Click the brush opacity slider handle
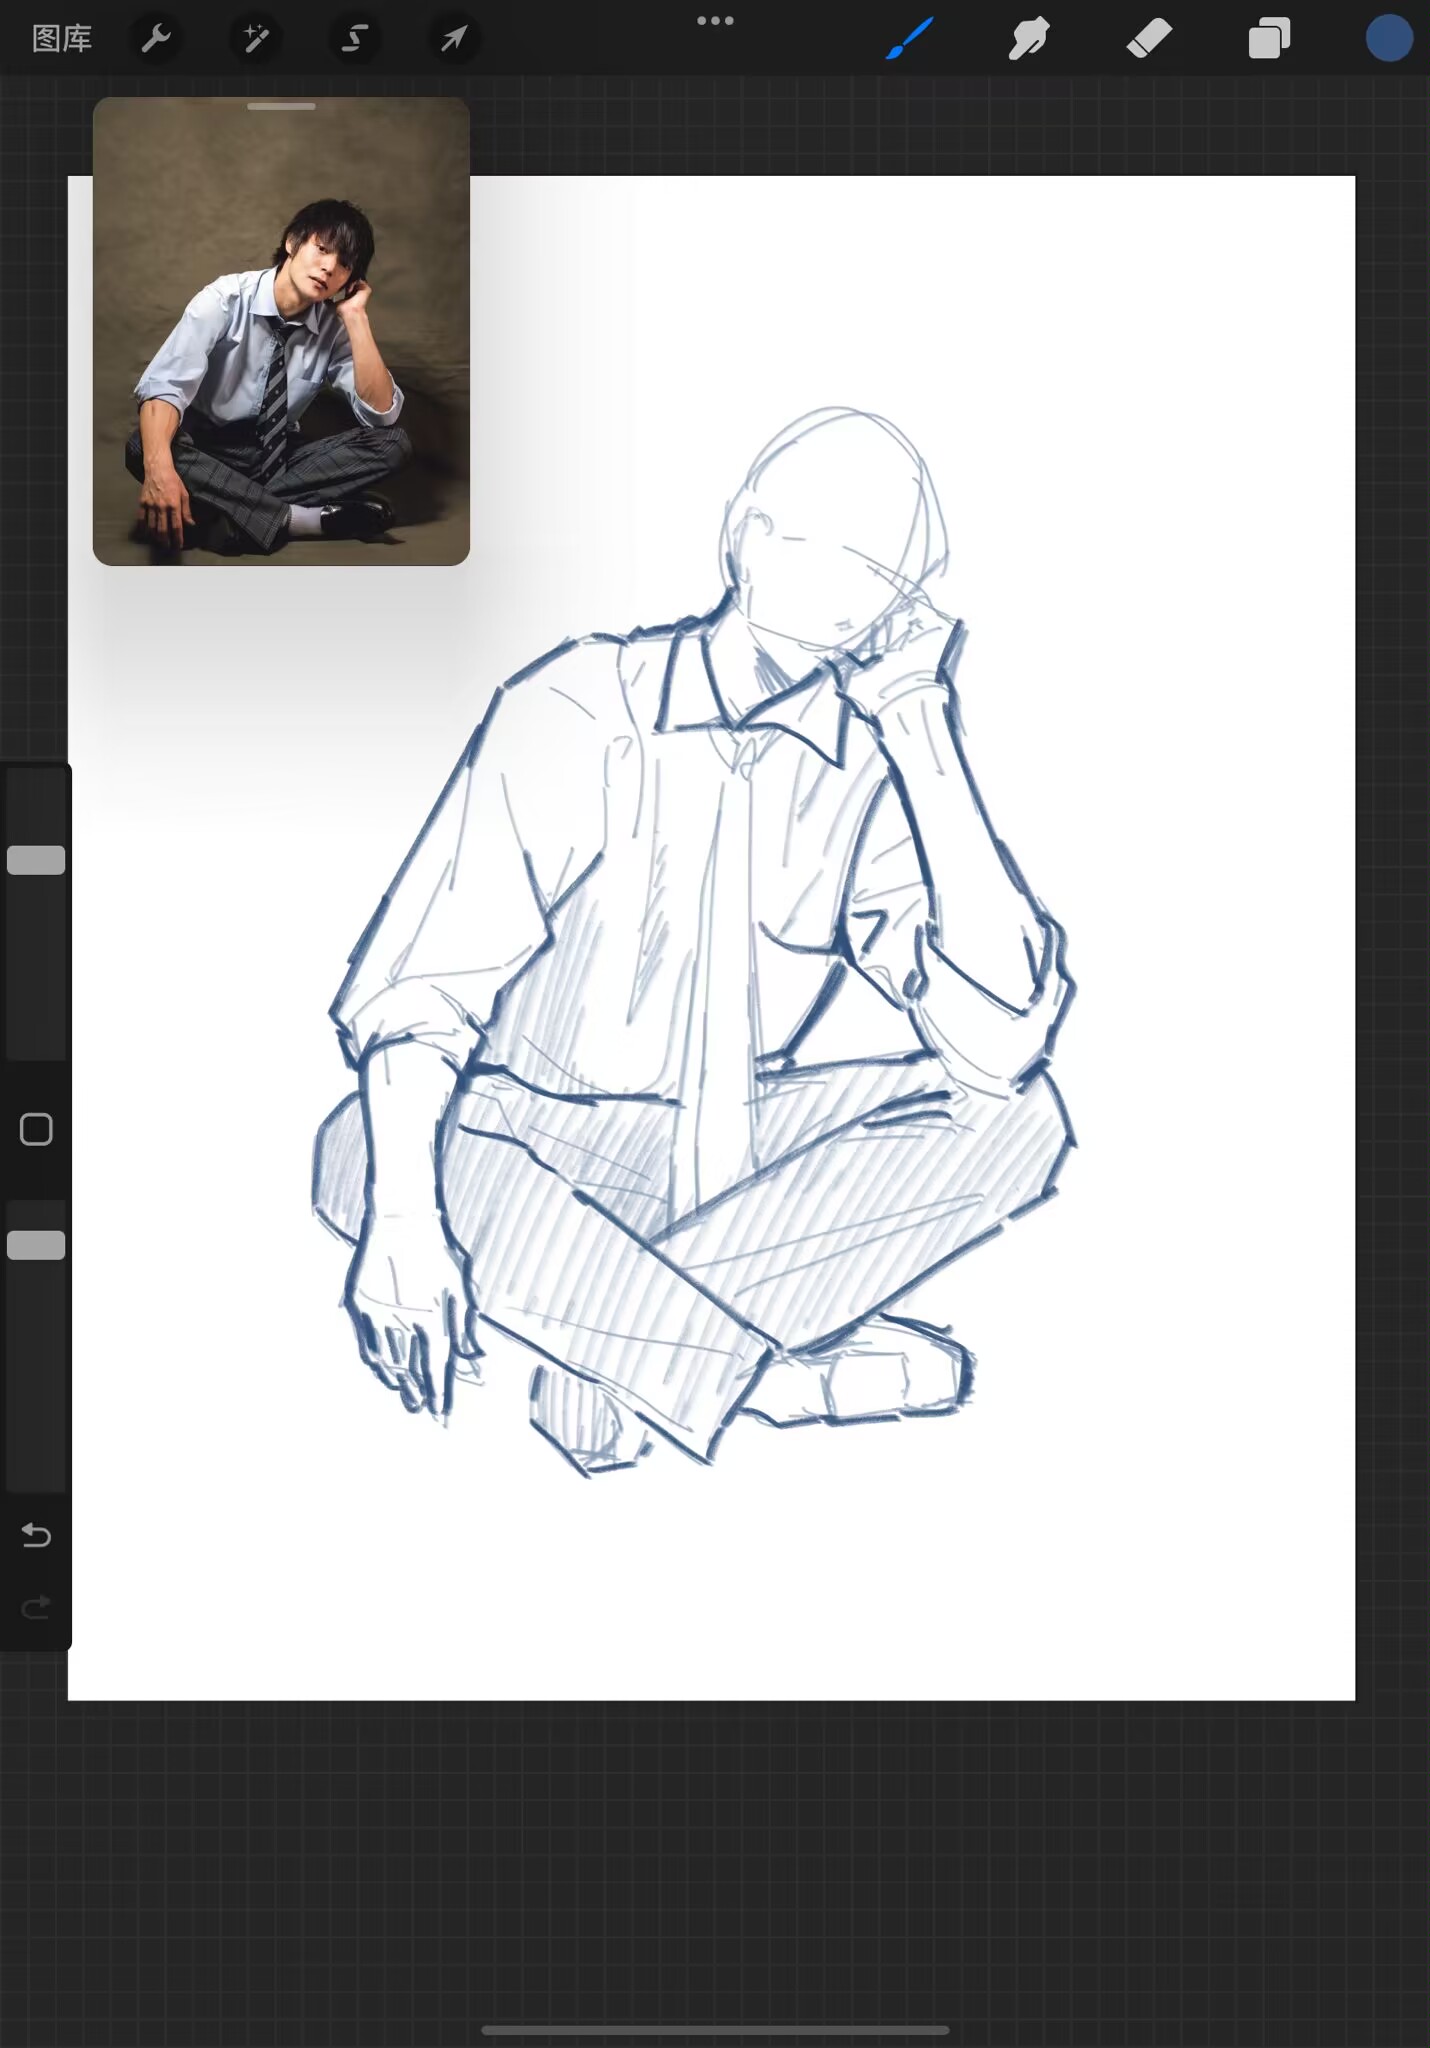This screenshot has height=2048, width=1430. (36, 1245)
